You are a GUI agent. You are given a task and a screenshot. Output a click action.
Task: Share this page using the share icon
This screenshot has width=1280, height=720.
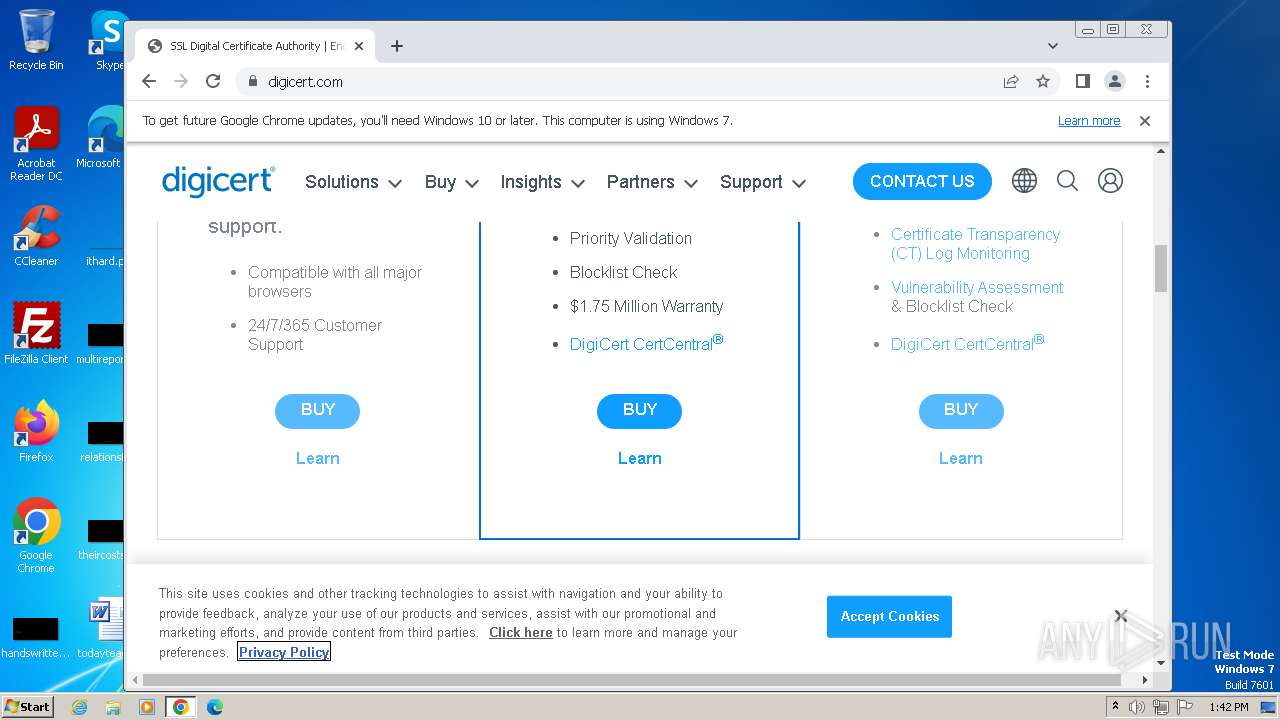pyautogui.click(x=1011, y=81)
